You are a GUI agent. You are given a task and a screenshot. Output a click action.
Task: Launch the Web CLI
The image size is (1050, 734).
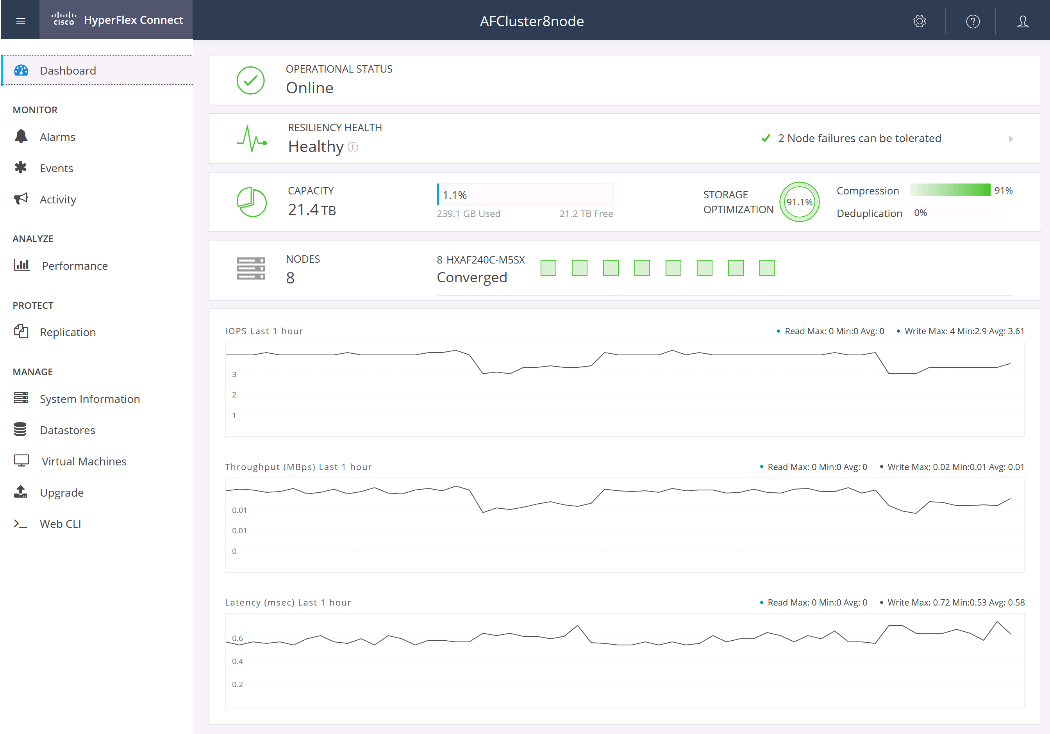pyautogui.click(x=60, y=524)
